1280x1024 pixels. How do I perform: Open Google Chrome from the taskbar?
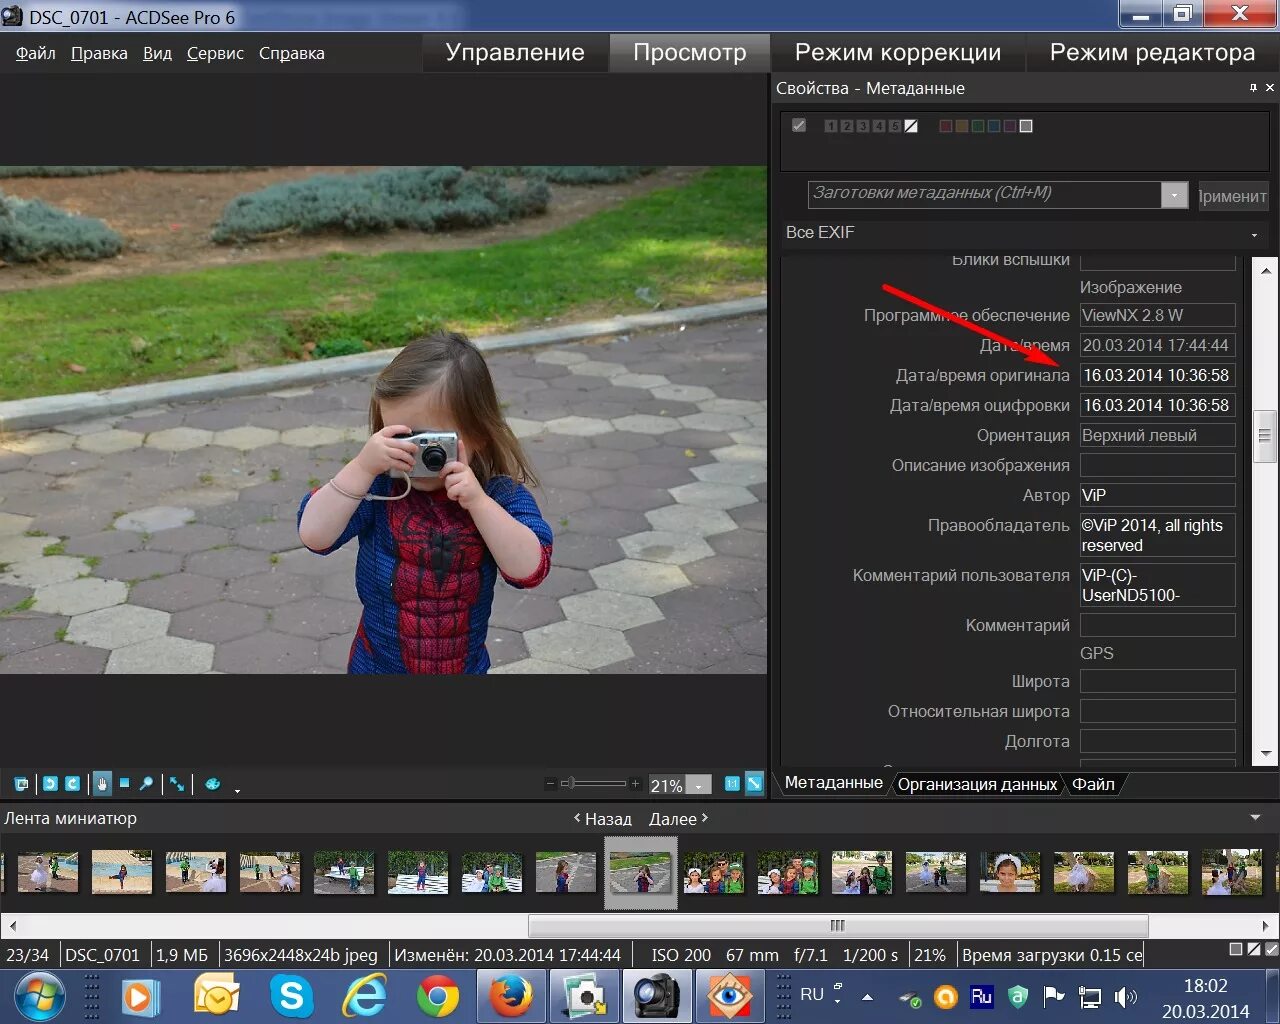pos(437,996)
